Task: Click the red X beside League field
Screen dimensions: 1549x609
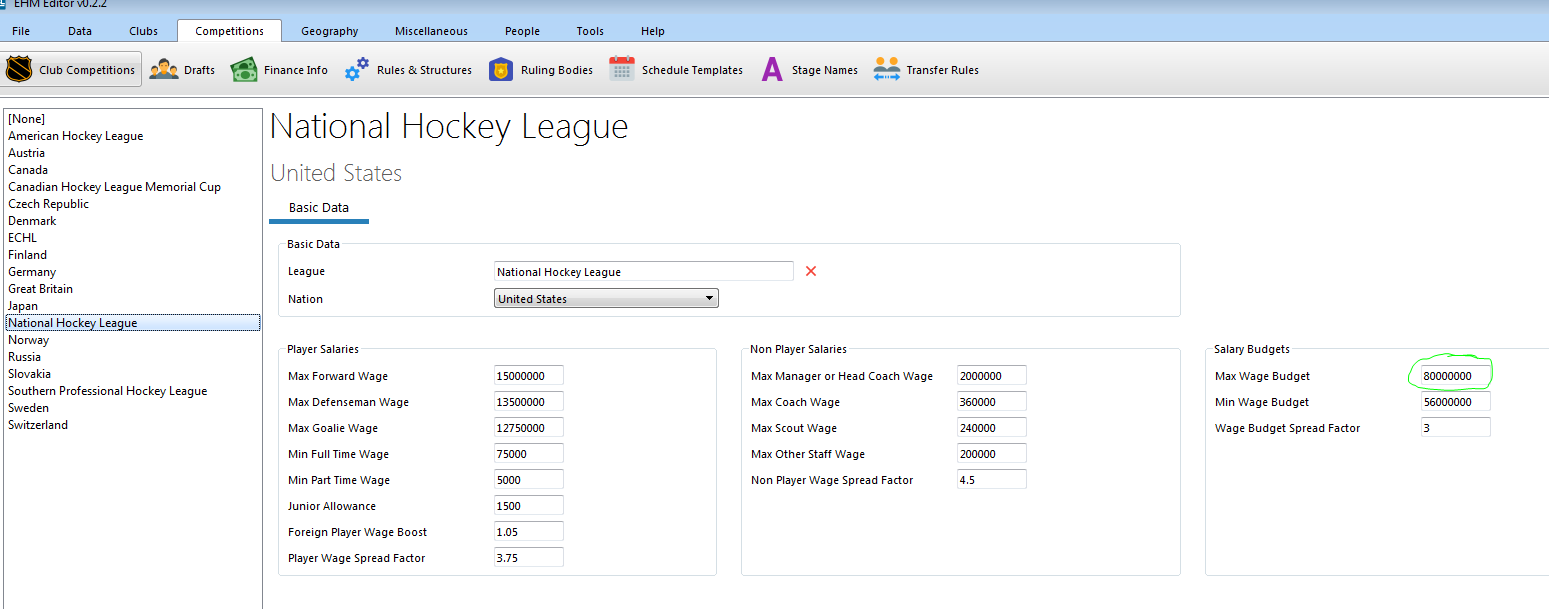Action: pos(811,271)
